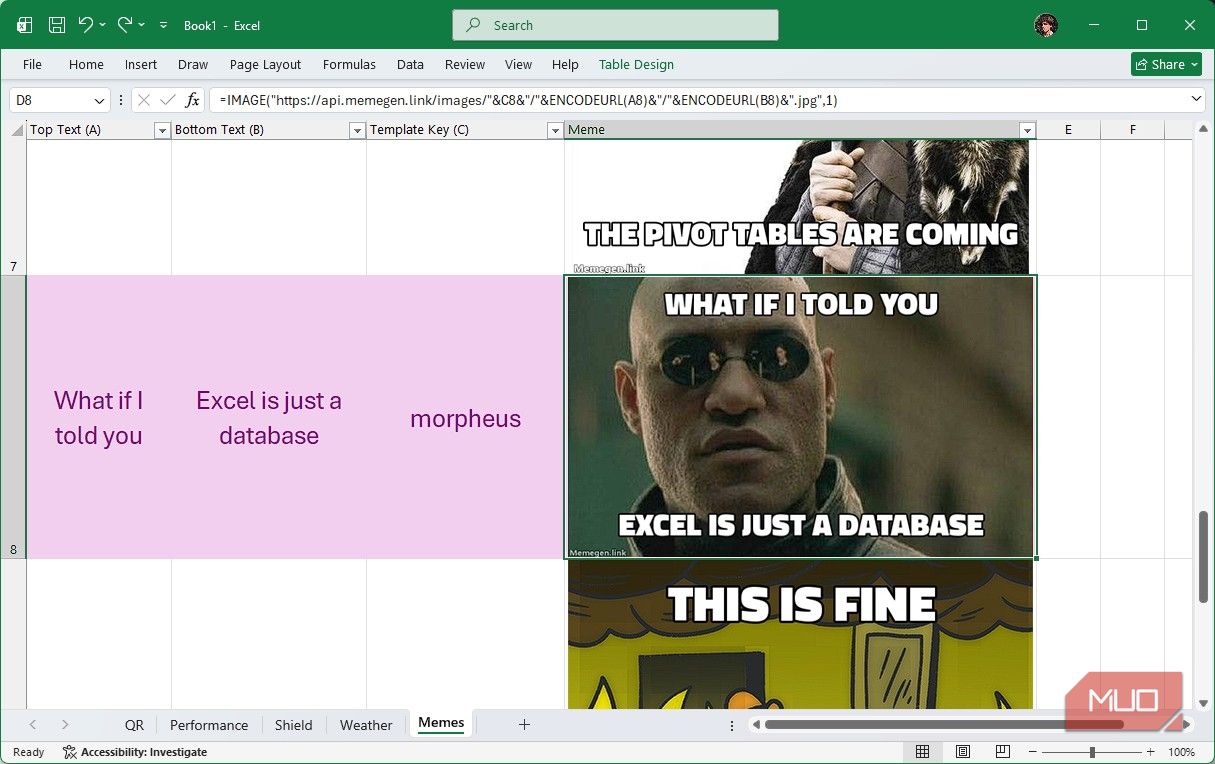Screen dimensions: 1215x764
Task: Click the Cancel X icon in formula bar
Action: click(x=144, y=100)
